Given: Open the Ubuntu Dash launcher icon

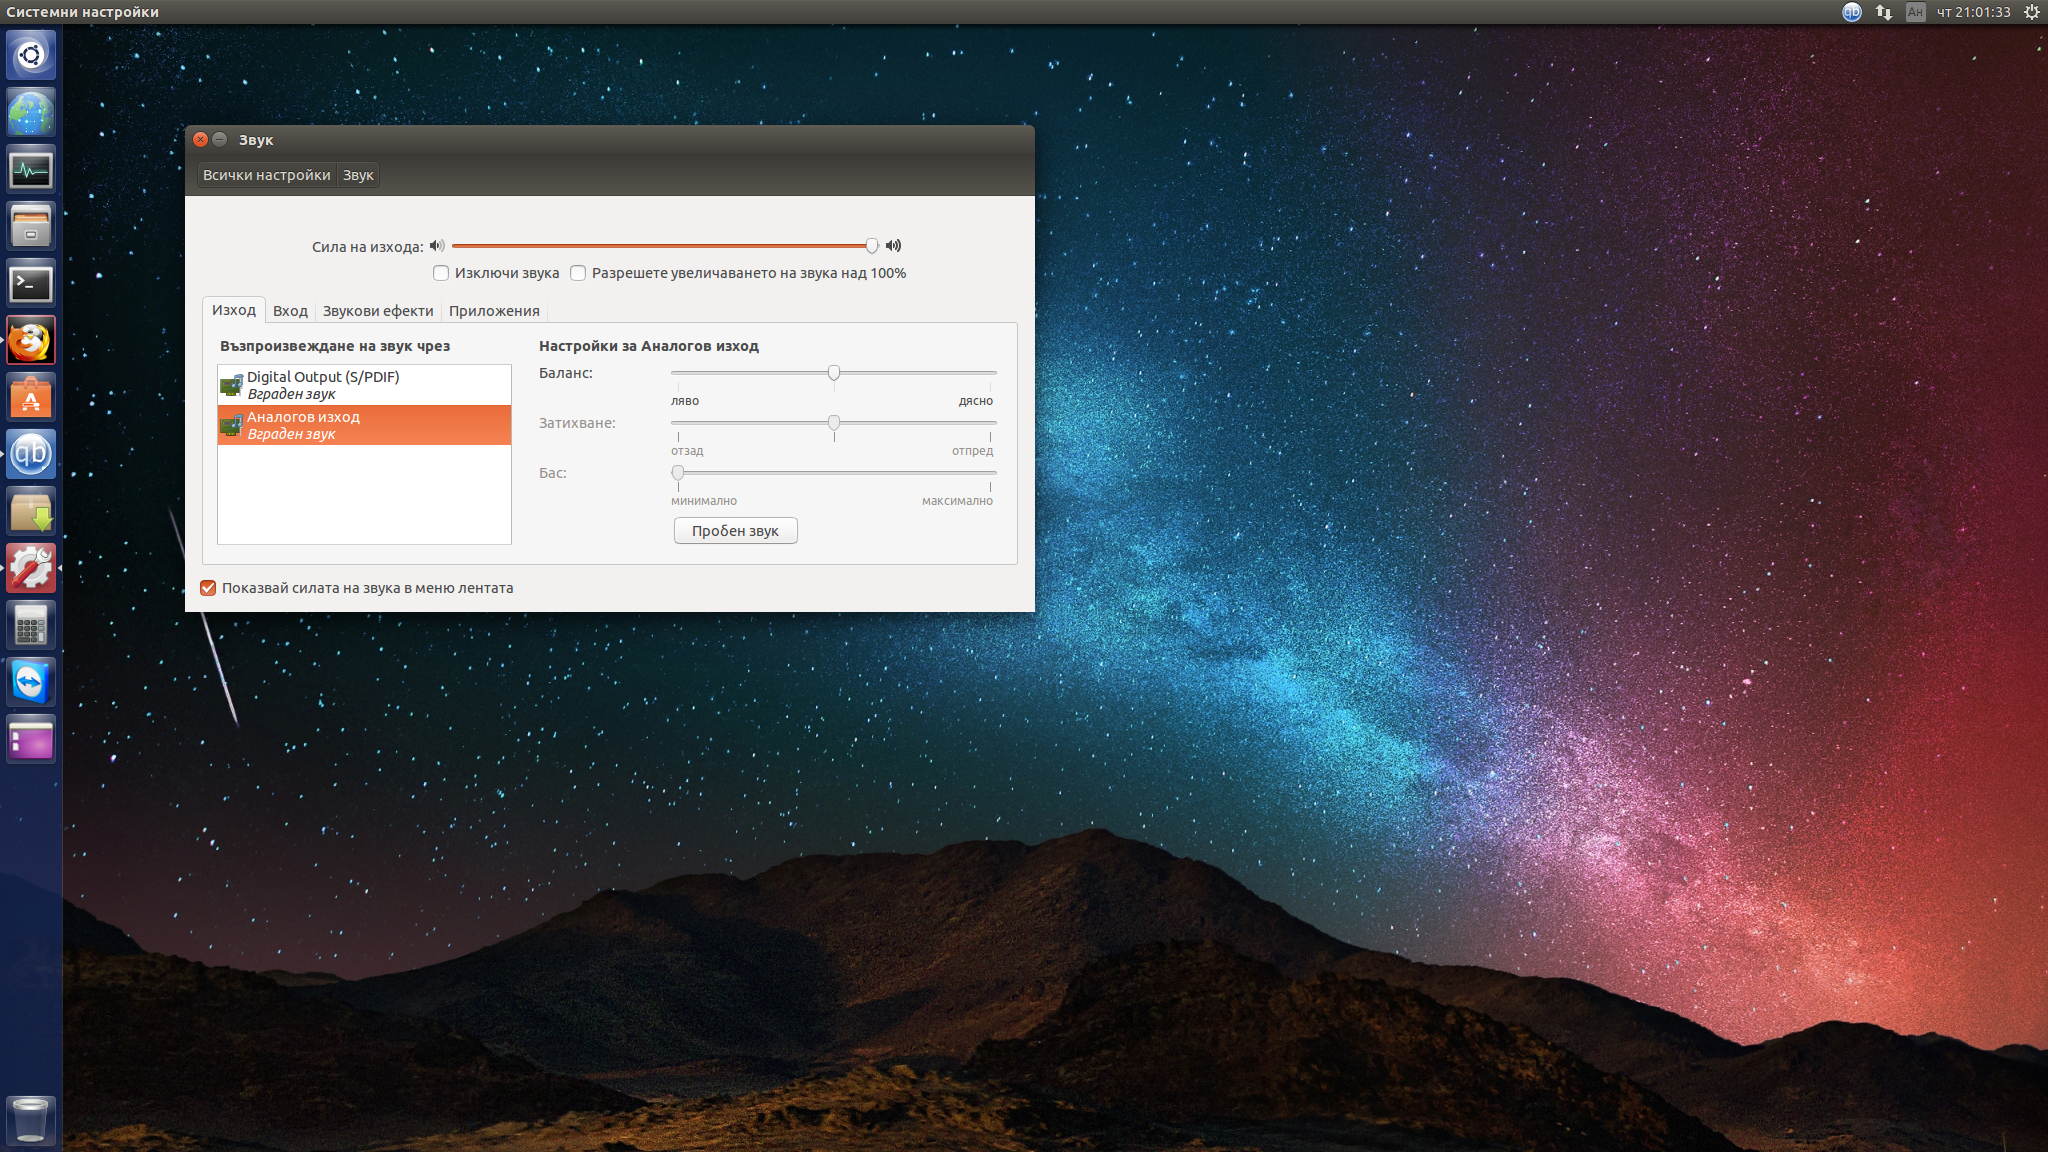Looking at the screenshot, I should [31, 55].
